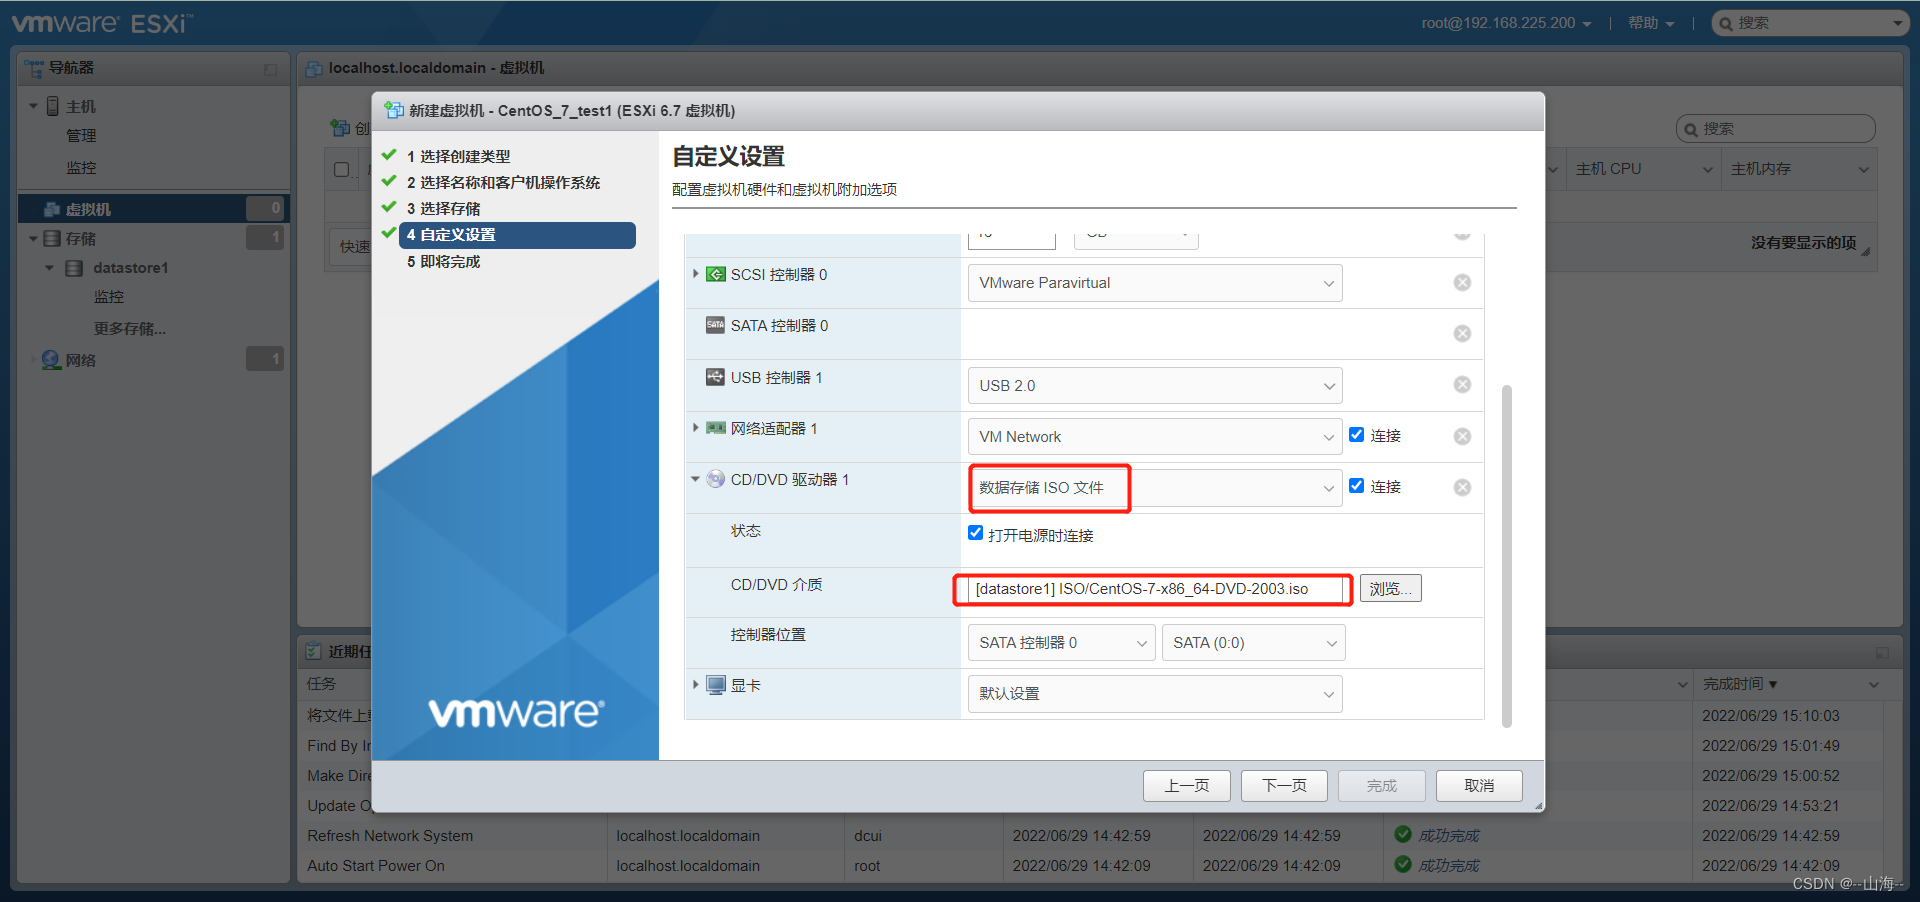The width and height of the screenshot is (1920, 902).
Task: Expand the SCSI 控制器 0 row
Action: [x=696, y=274]
